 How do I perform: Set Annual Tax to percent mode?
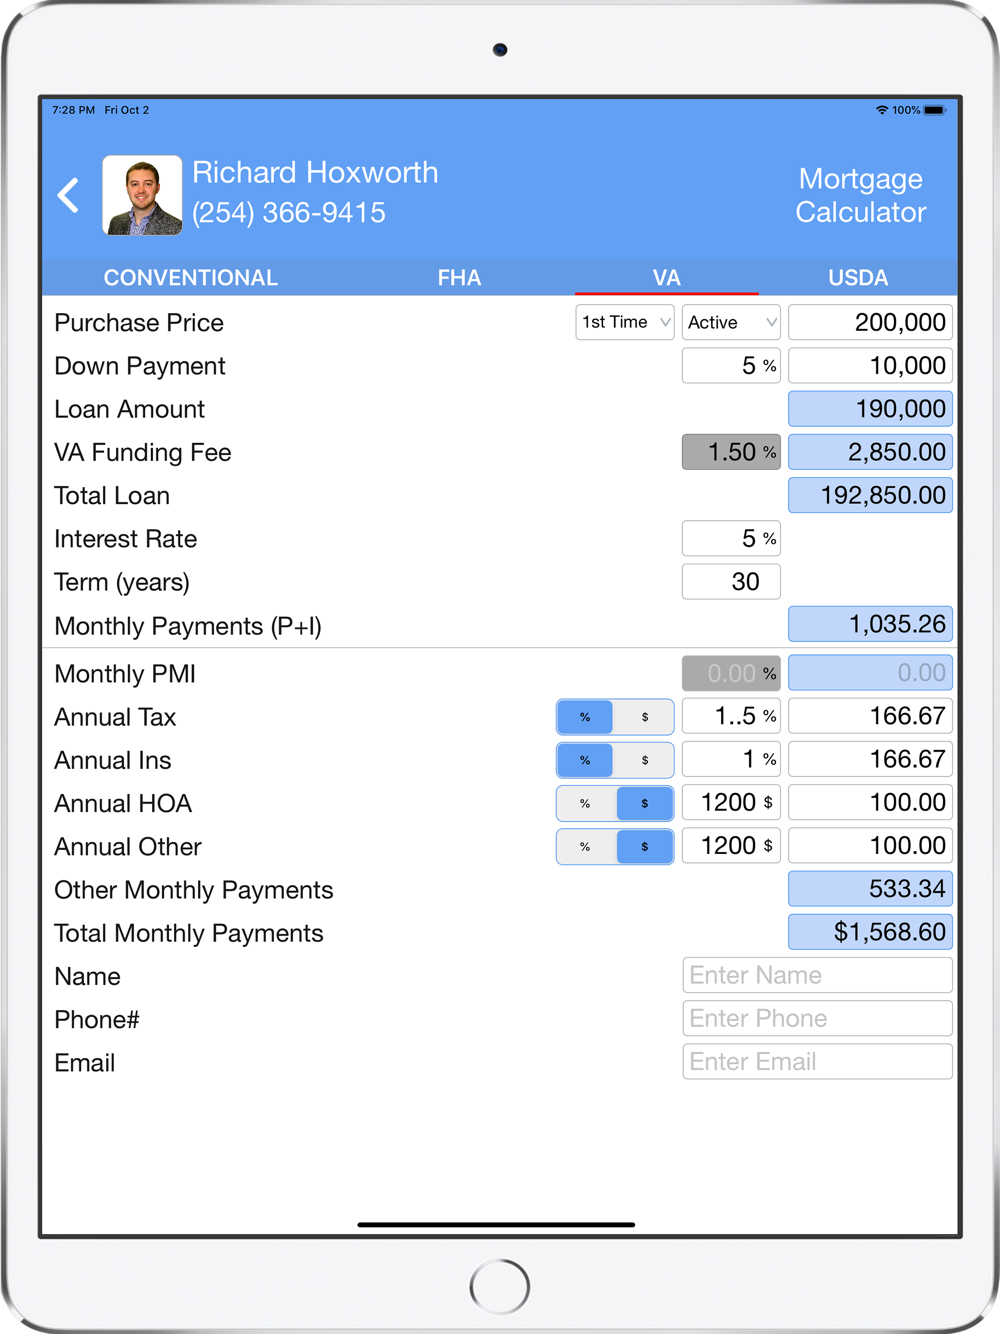[x=585, y=716]
